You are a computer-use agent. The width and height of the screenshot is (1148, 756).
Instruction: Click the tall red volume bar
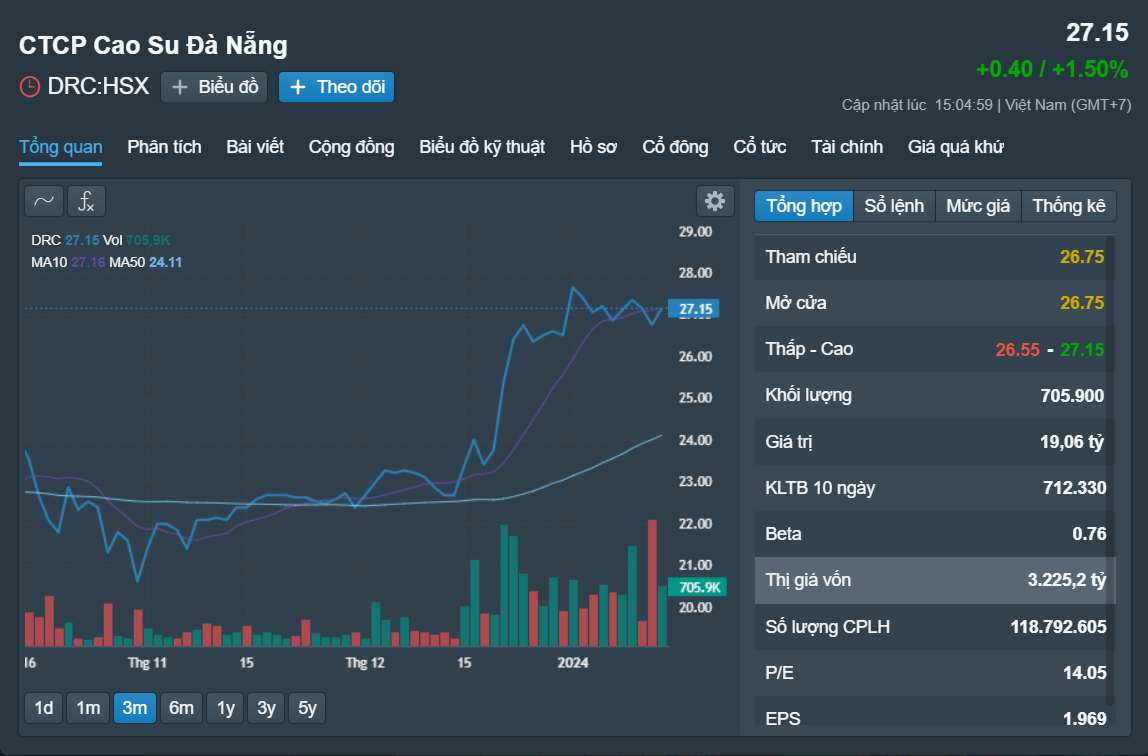pyautogui.click(x=652, y=583)
